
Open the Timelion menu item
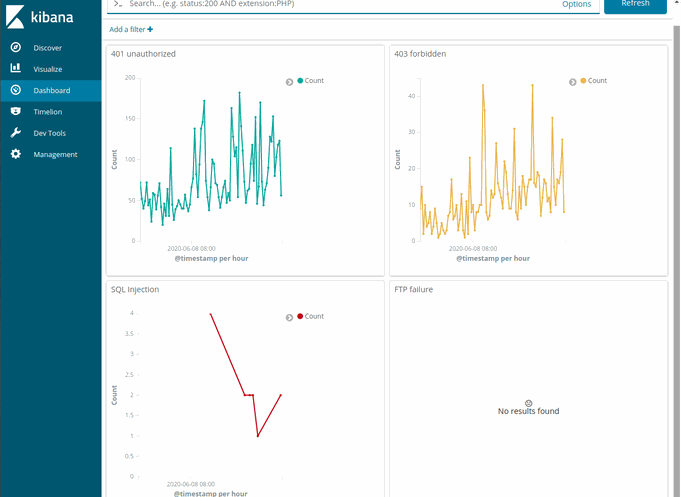coord(48,112)
